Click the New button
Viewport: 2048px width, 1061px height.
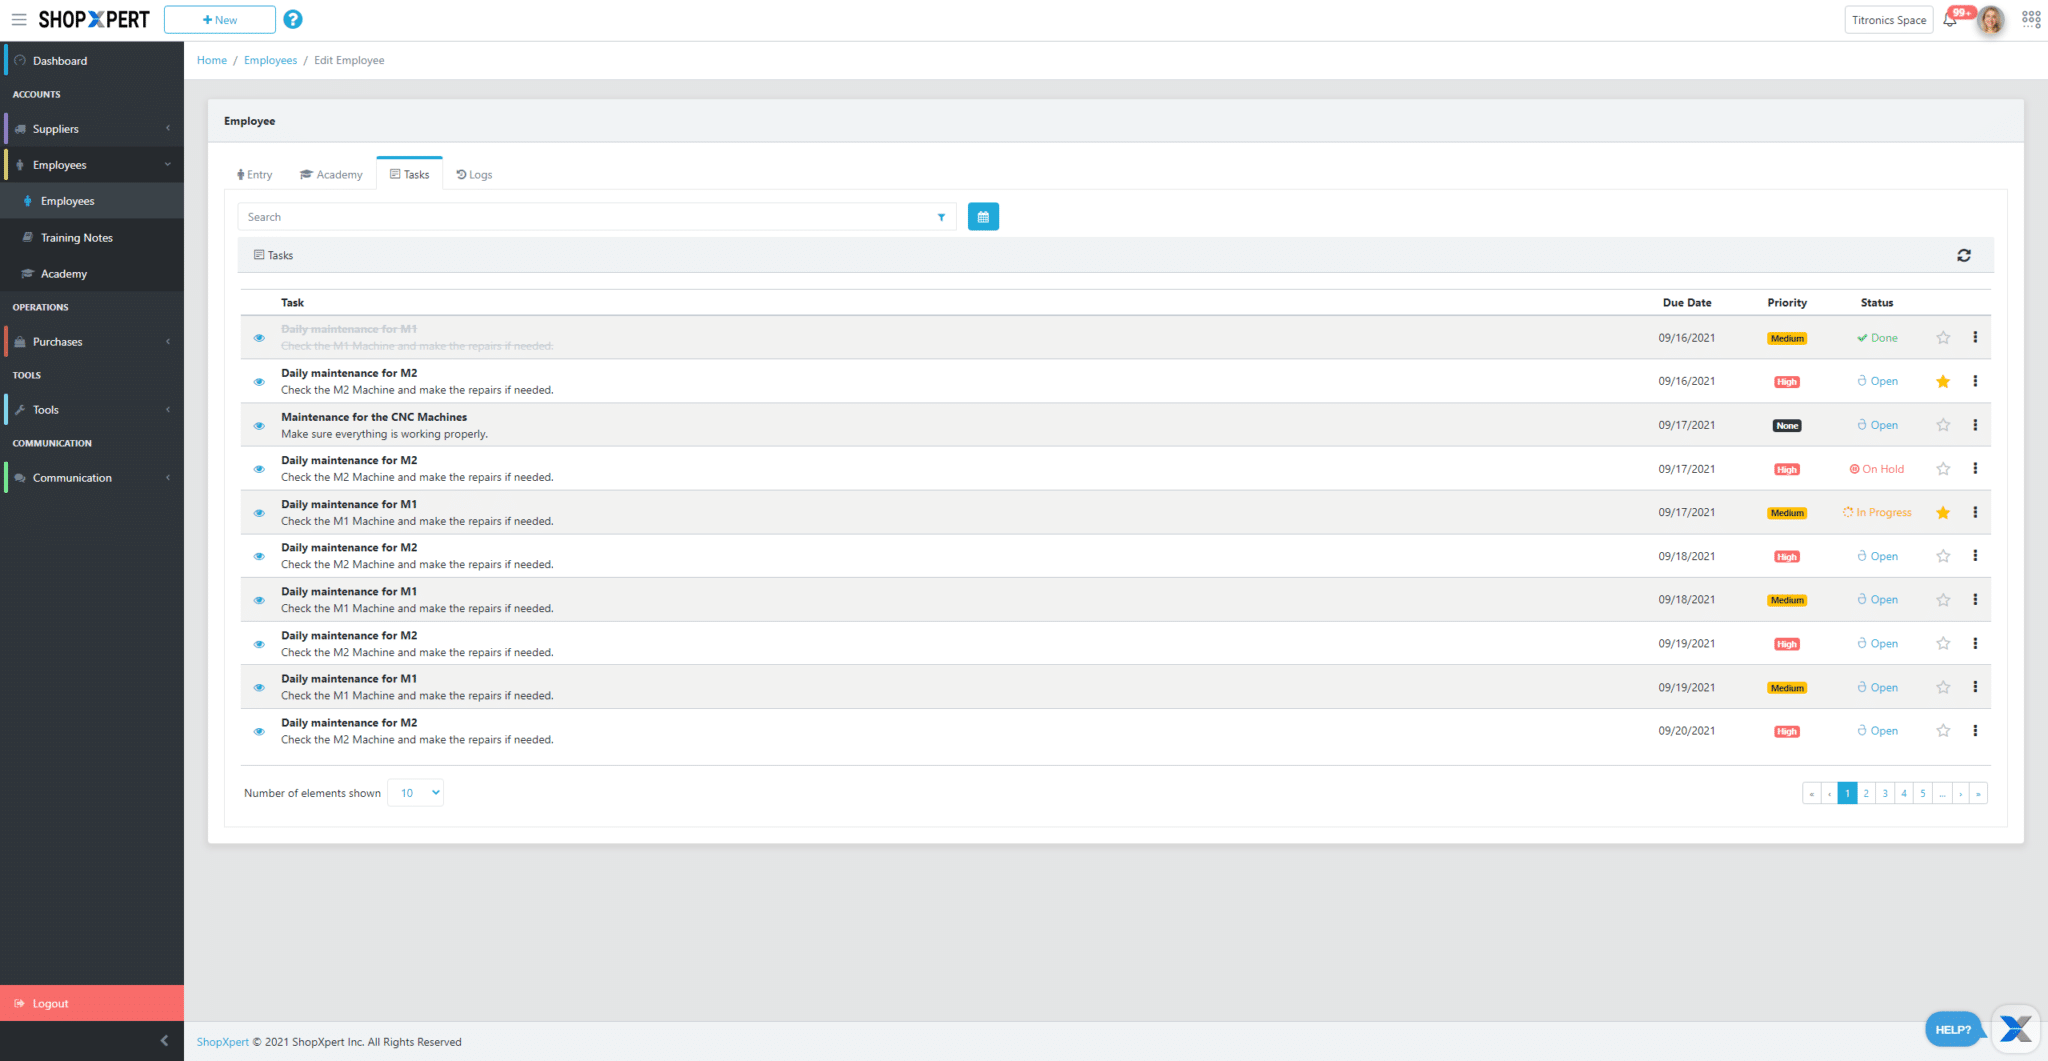(220, 20)
